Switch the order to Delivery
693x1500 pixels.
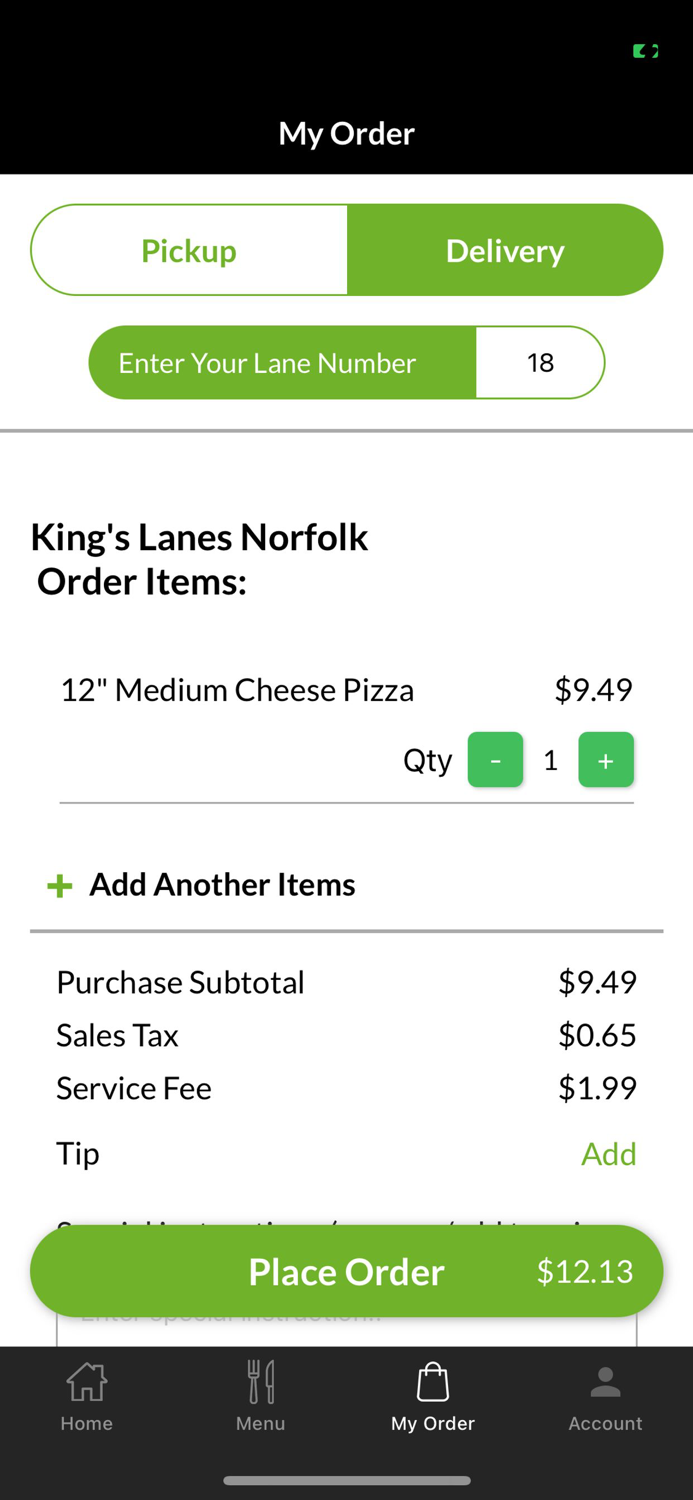(505, 250)
